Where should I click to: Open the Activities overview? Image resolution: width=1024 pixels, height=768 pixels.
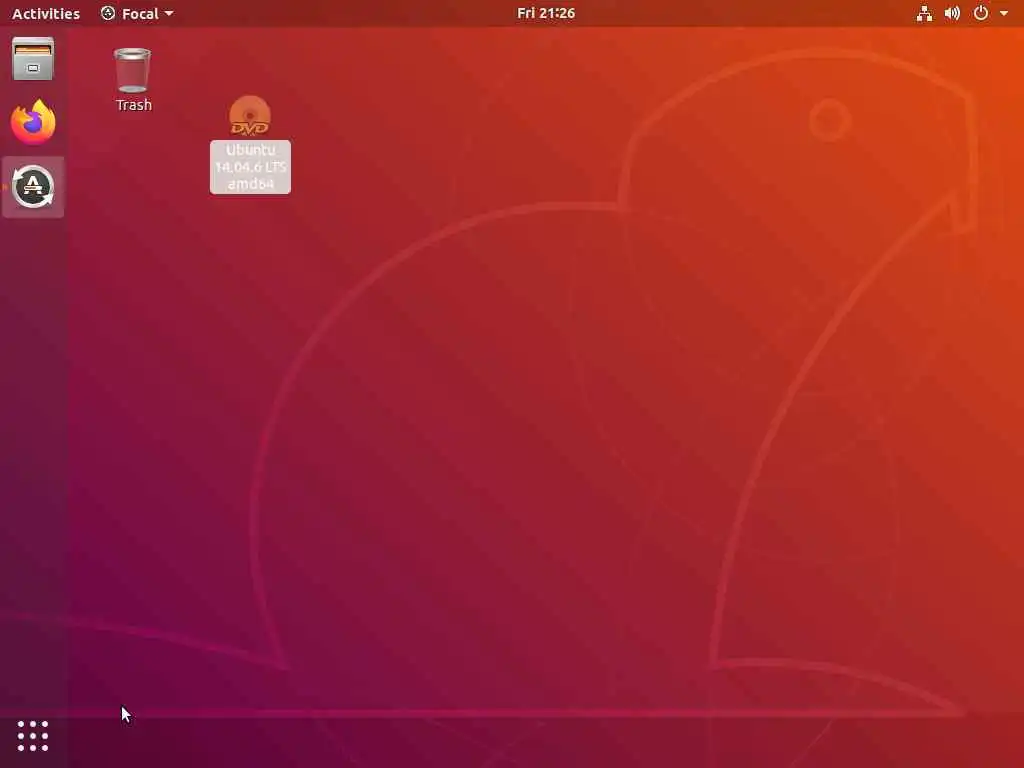[x=46, y=13]
